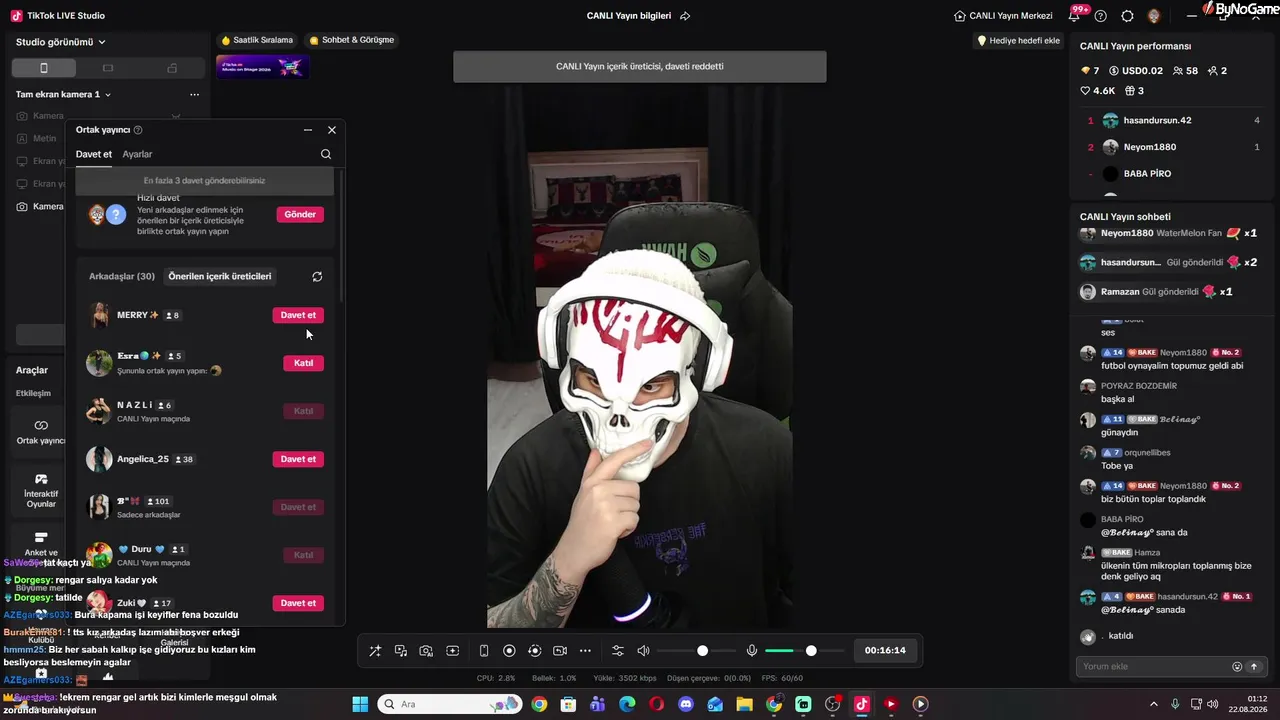
Task: Open İnteraktif Oyunlar tool
Action: coord(41,490)
